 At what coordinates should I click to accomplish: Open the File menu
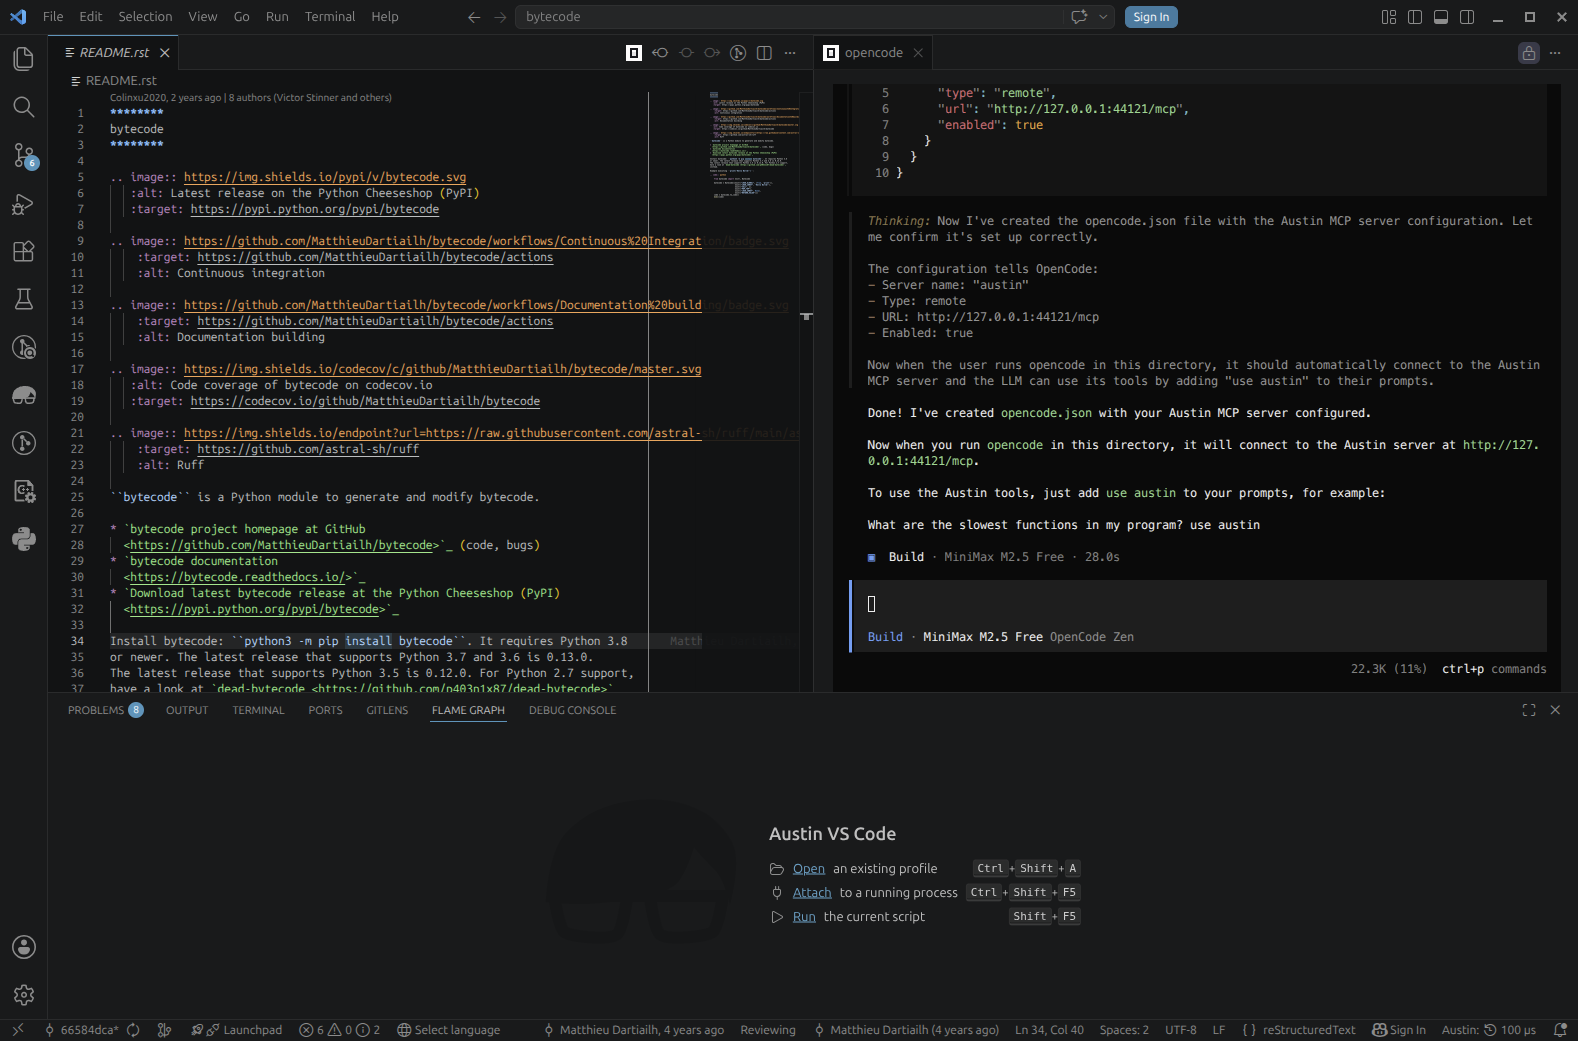(53, 17)
